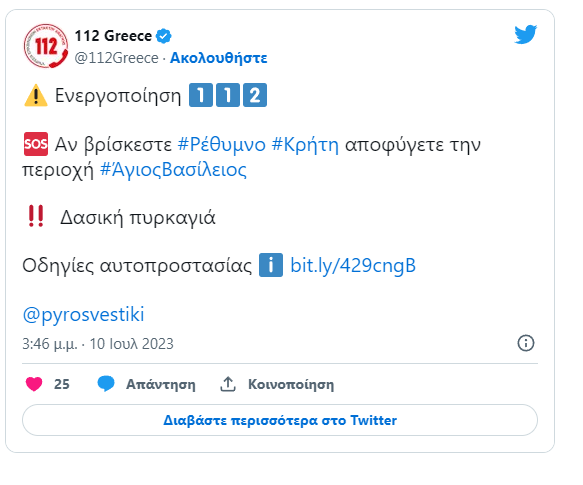
Task: Click the blue information emoji before link
Action: (271, 265)
